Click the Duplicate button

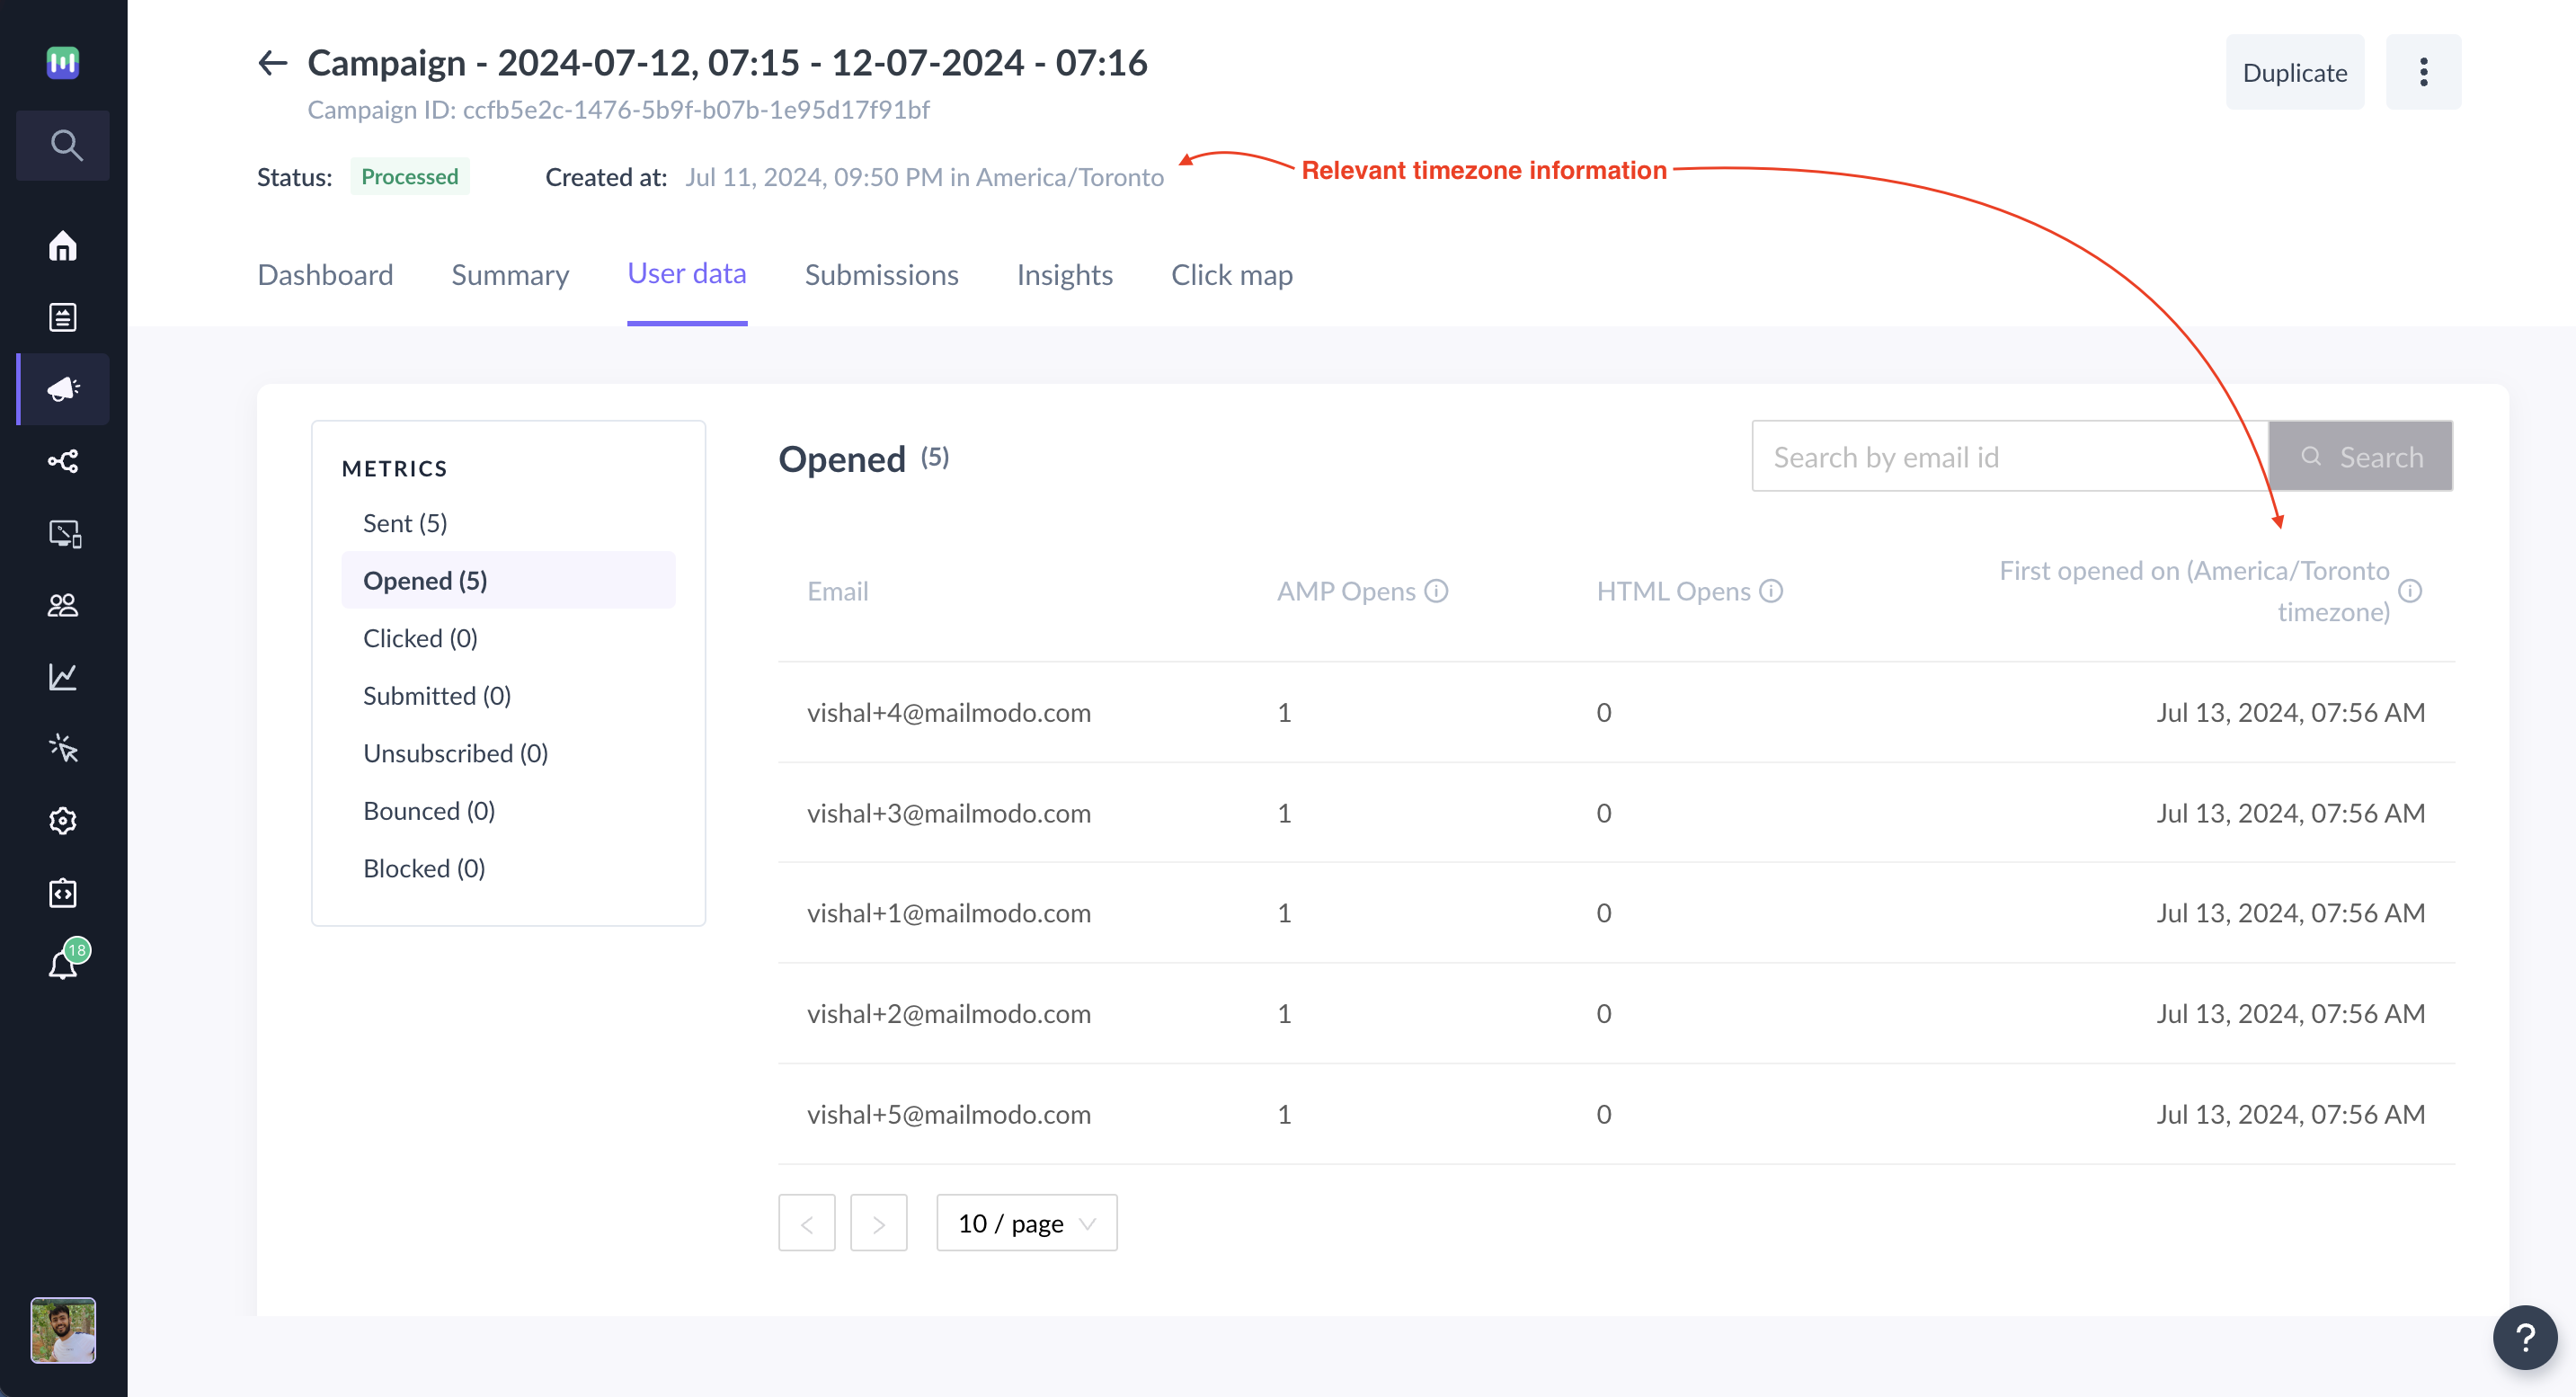(2296, 70)
